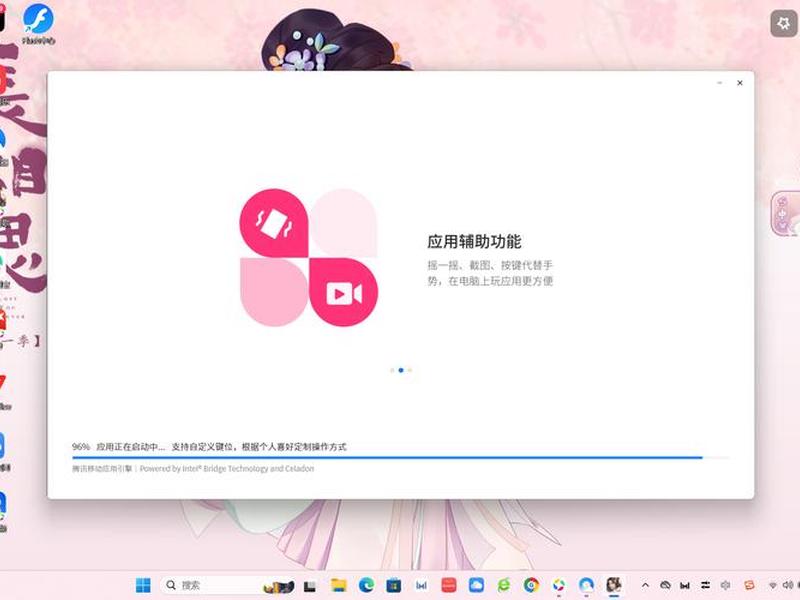Launch Google Chrome from the taskbar
The height and width of the screenshot is (600, 800).
point(531,585)
